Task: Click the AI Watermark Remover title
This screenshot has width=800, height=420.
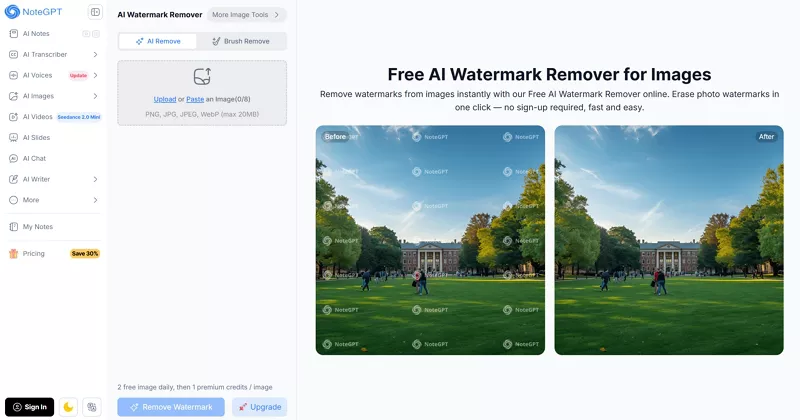Action: pos(160,15)
